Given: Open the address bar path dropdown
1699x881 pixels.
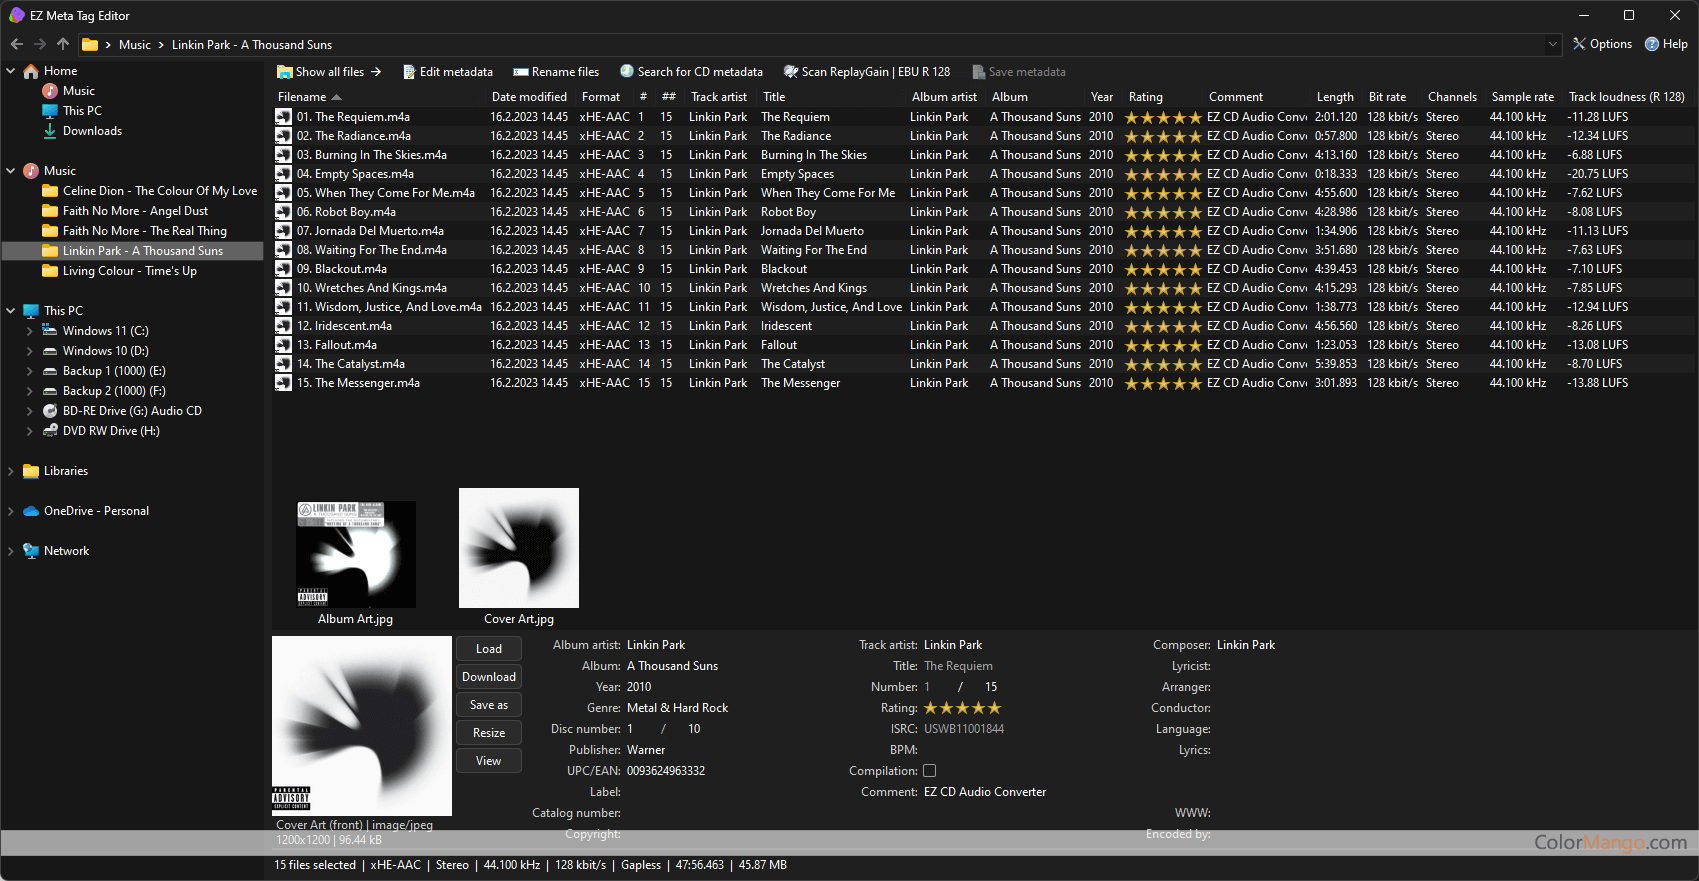Looking at the screenshot, I should click(1553, 44).
